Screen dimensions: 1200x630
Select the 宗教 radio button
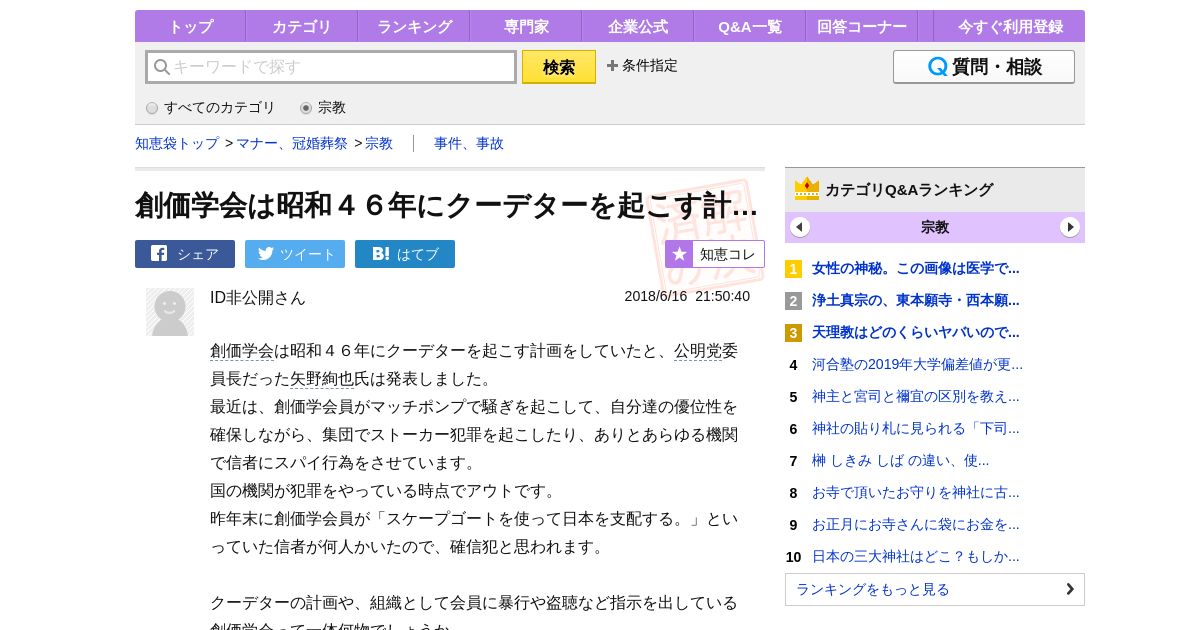point(306,108)
